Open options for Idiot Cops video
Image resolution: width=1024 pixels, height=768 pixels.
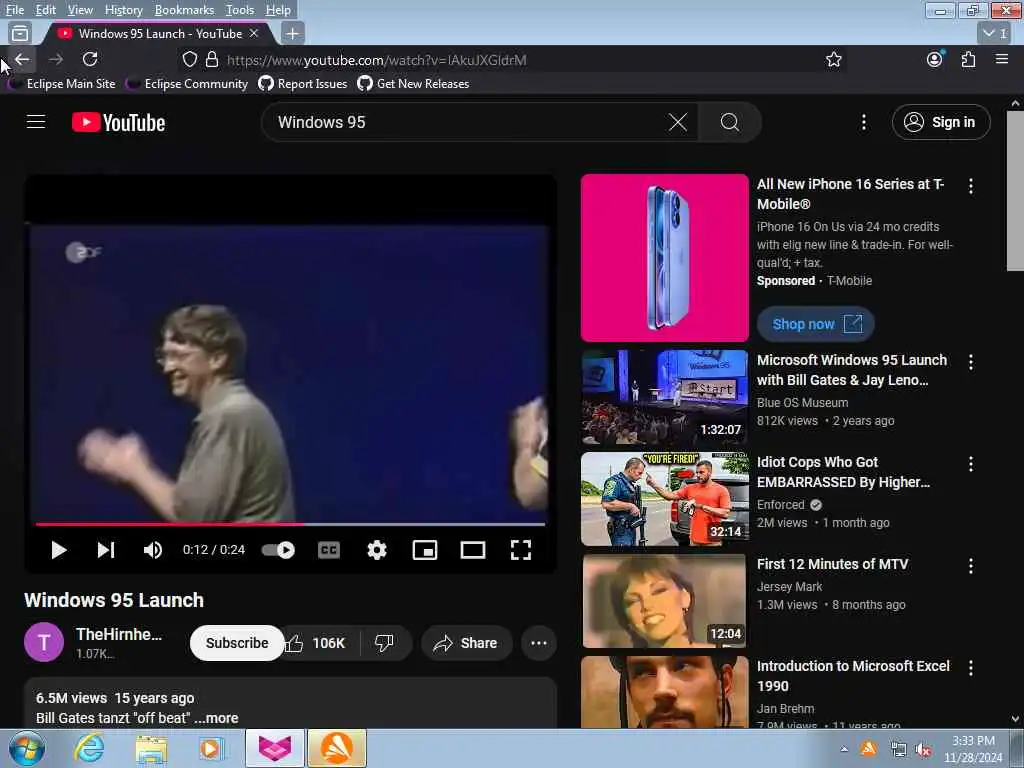tap(971, 464)
